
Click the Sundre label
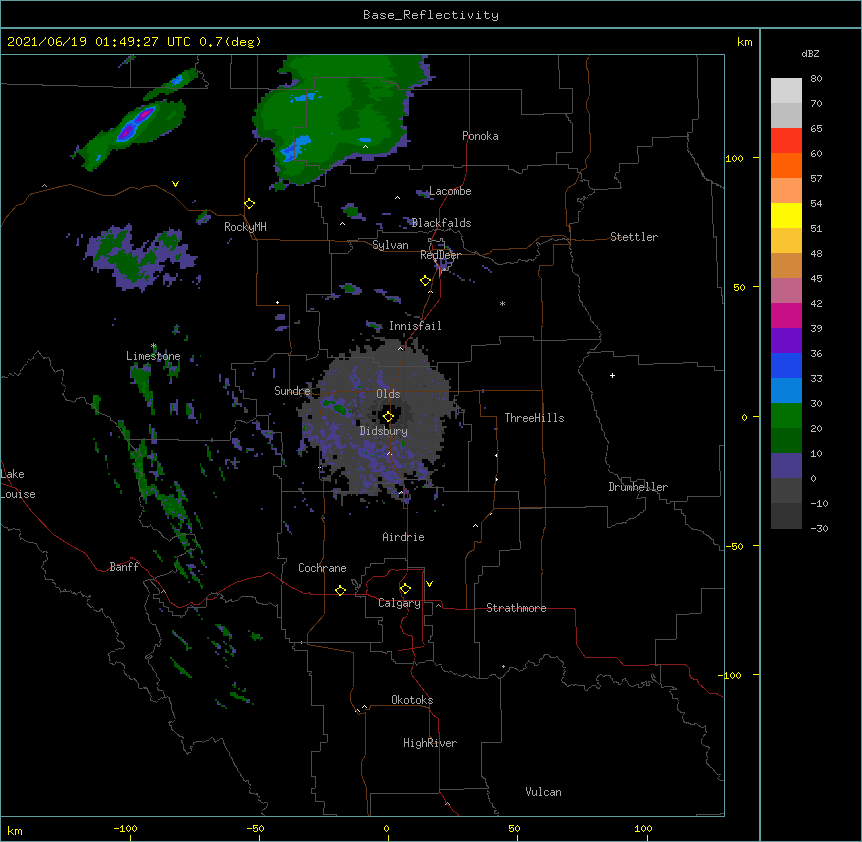pos(292,391)
